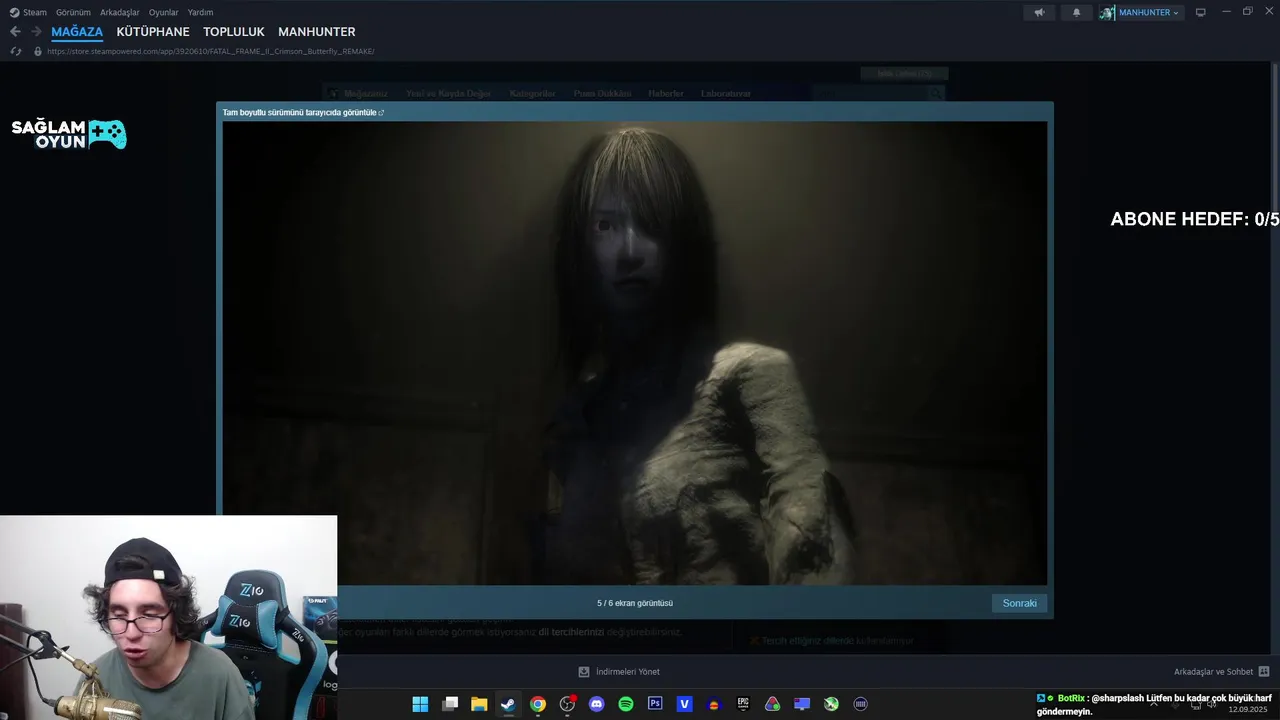Open Photoshop from taskbar

[x=655, y=704]
